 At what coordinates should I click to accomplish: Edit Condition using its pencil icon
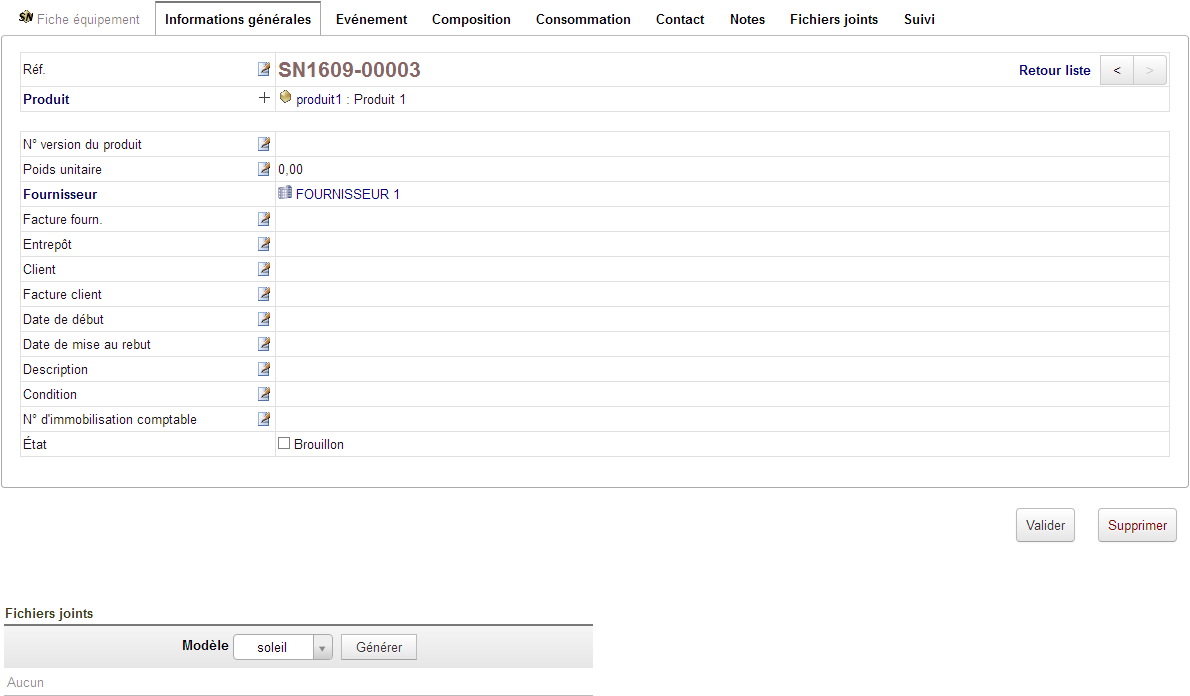tap(263, 393)
